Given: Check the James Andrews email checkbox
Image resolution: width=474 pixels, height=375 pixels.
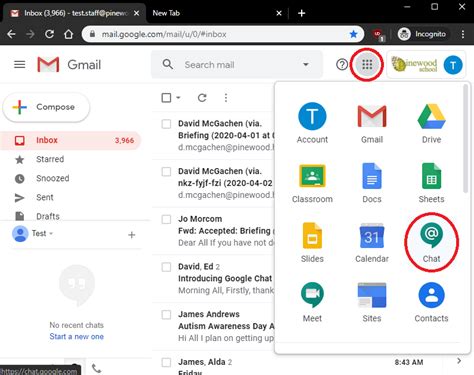Looking at the screenshot, I should (x=166, y=314).
